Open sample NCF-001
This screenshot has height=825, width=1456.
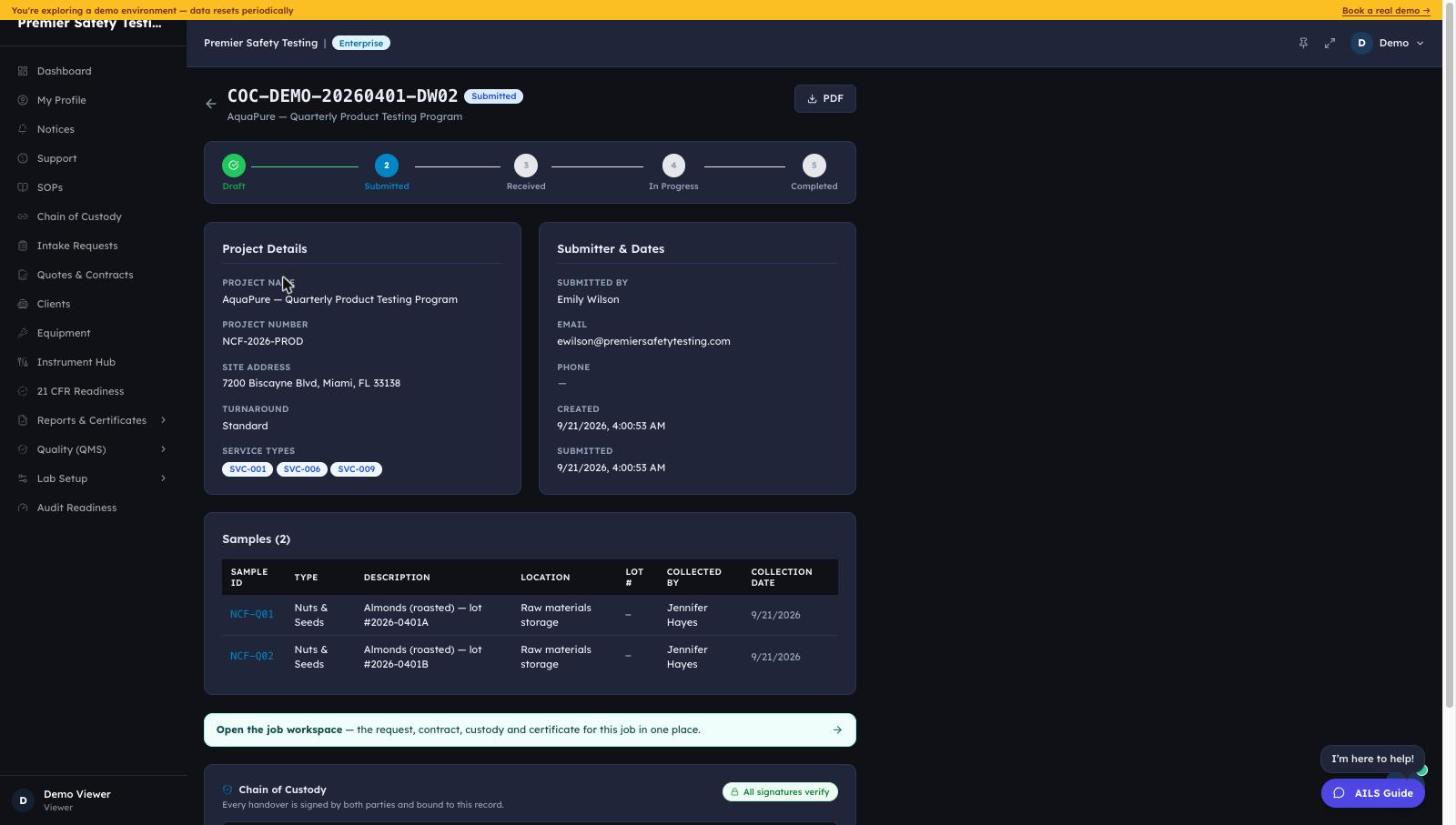(x=251, y=614)
